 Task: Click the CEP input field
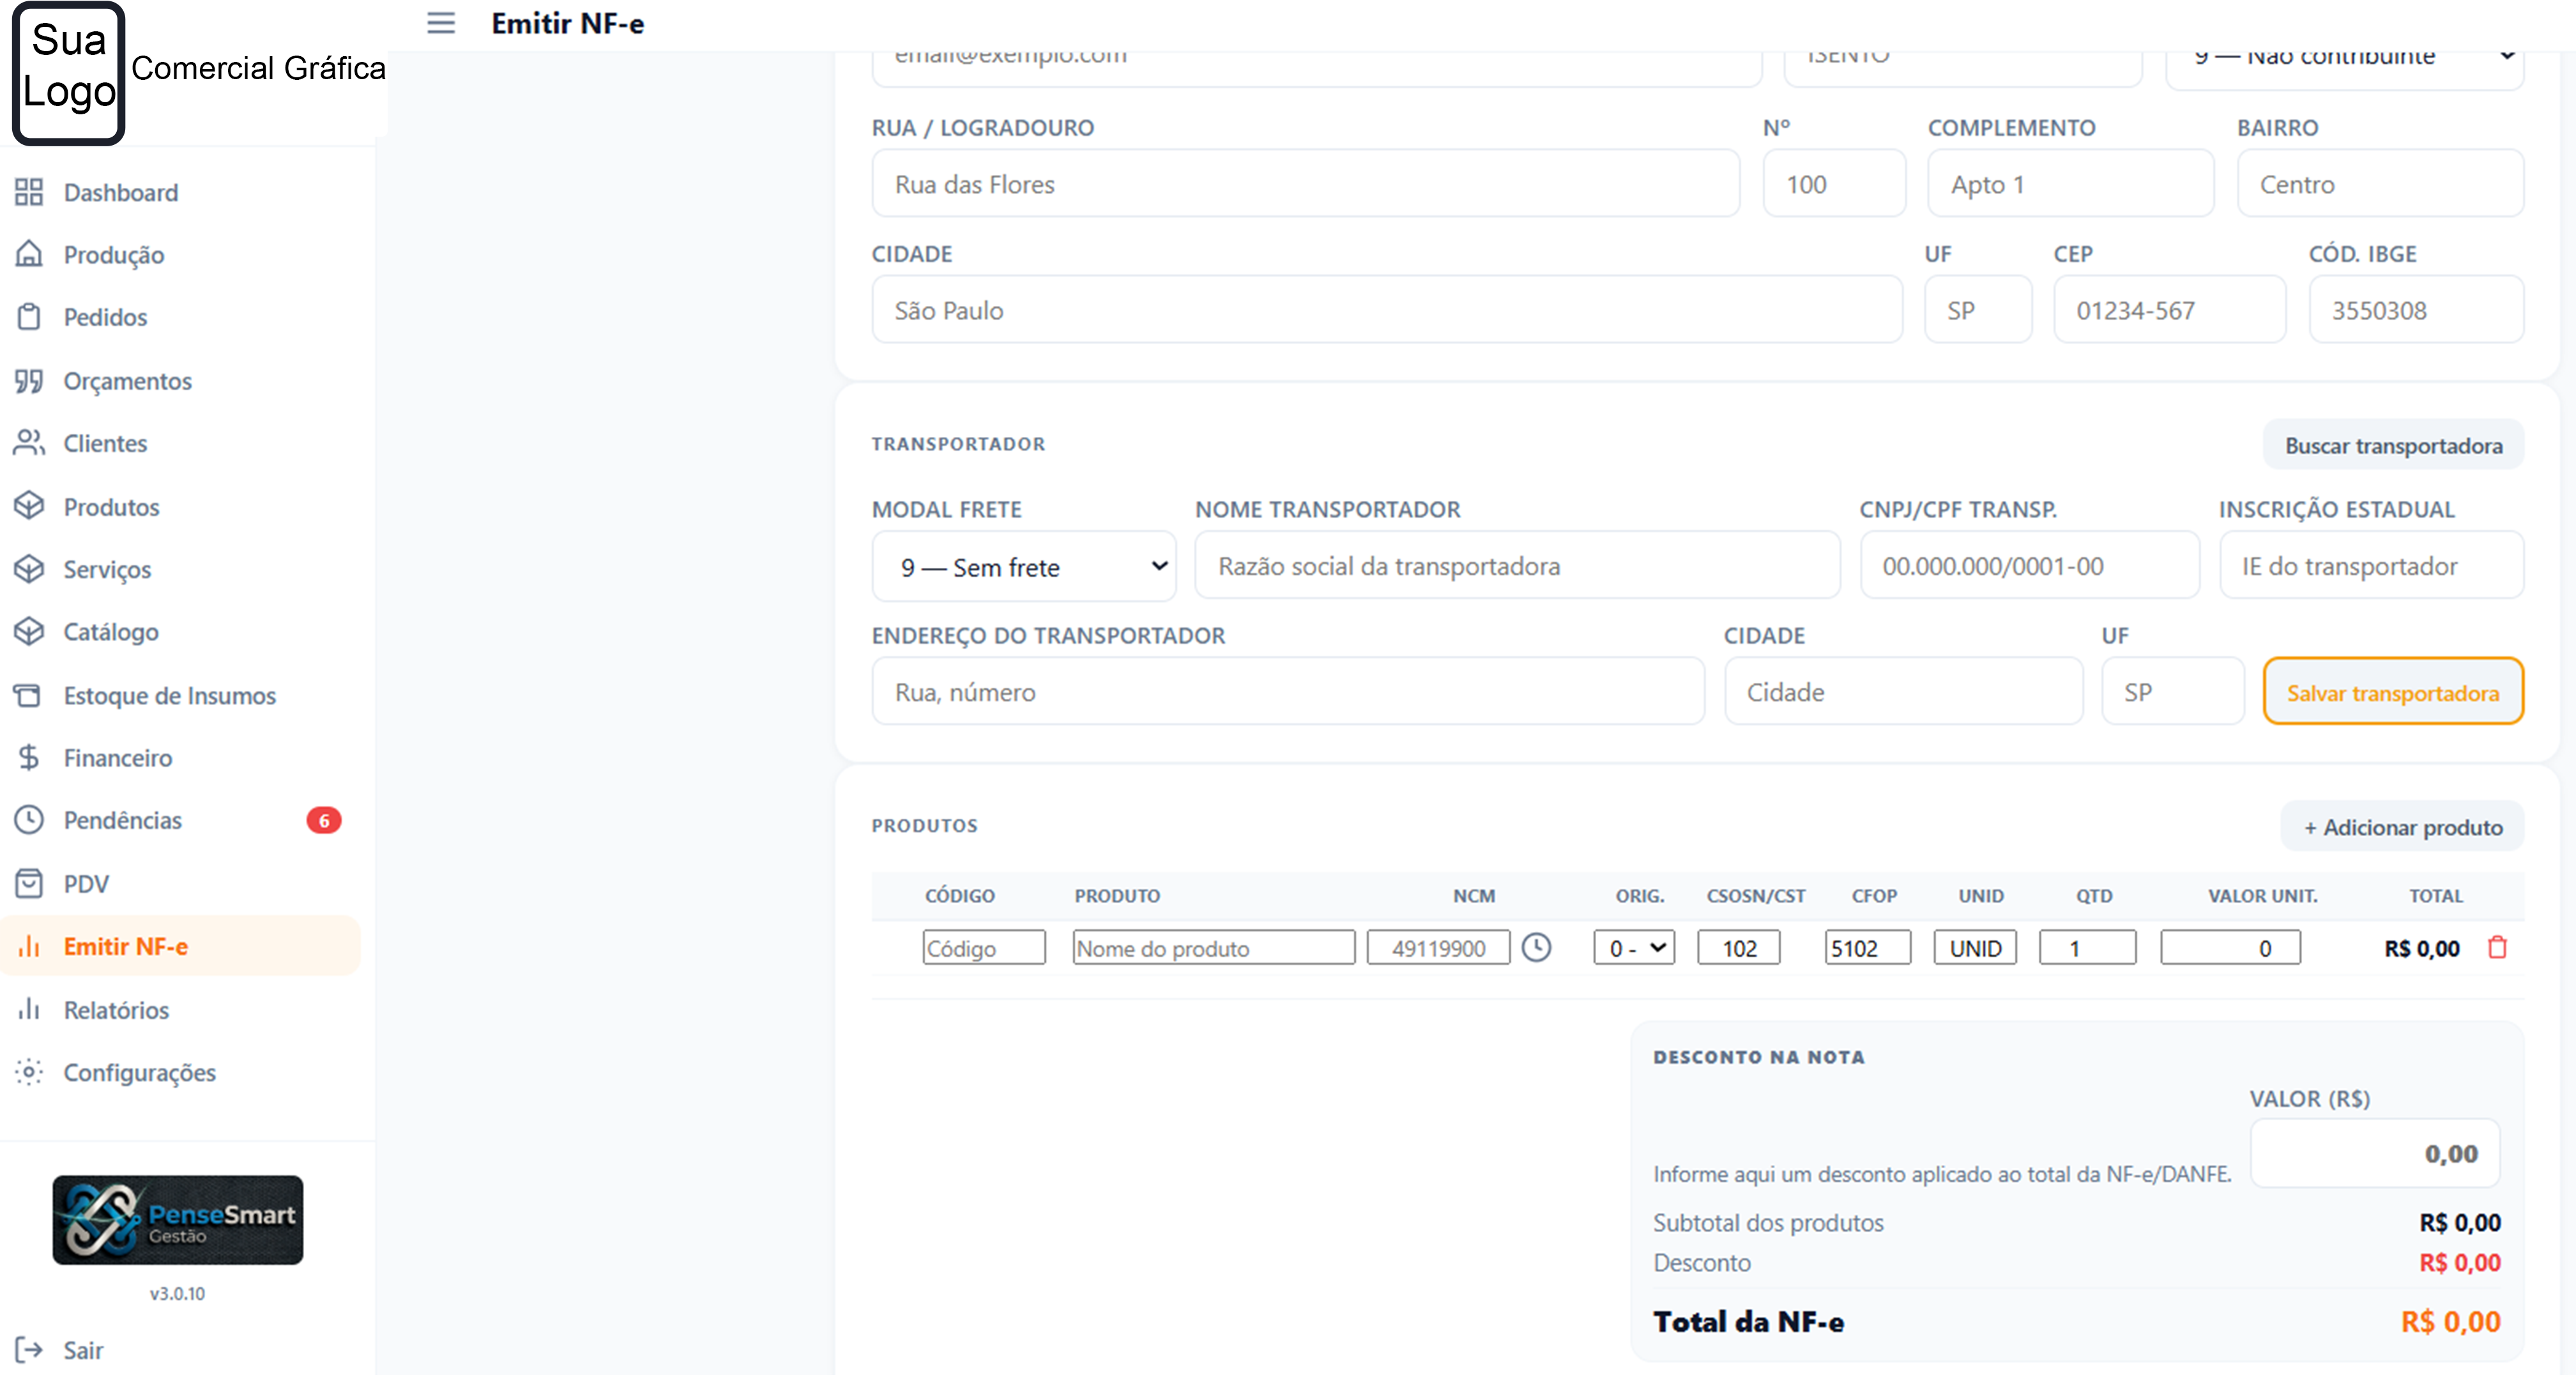pos(2170,310)
